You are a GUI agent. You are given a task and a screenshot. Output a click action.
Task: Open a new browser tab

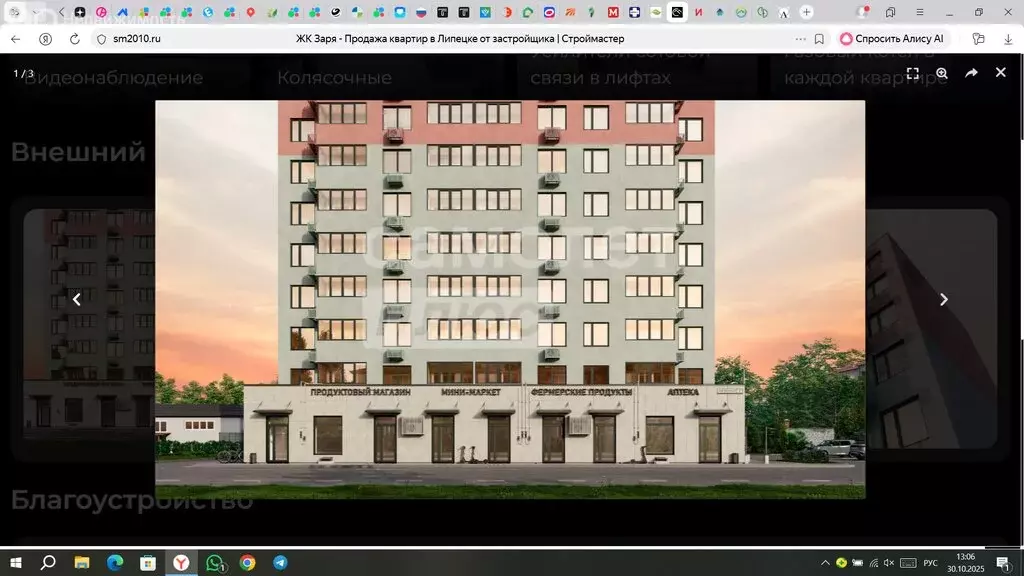[x=807, y=12]
